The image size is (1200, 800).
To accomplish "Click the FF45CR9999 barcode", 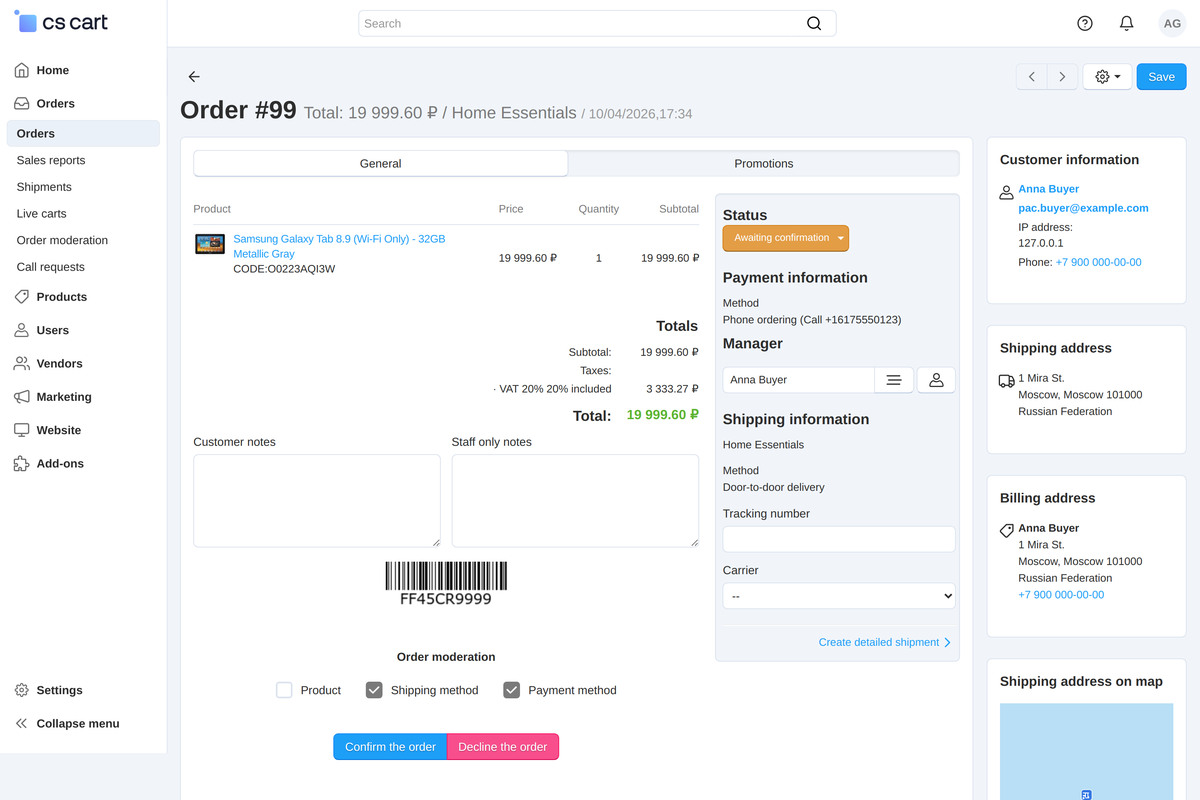I will (446, 583).
